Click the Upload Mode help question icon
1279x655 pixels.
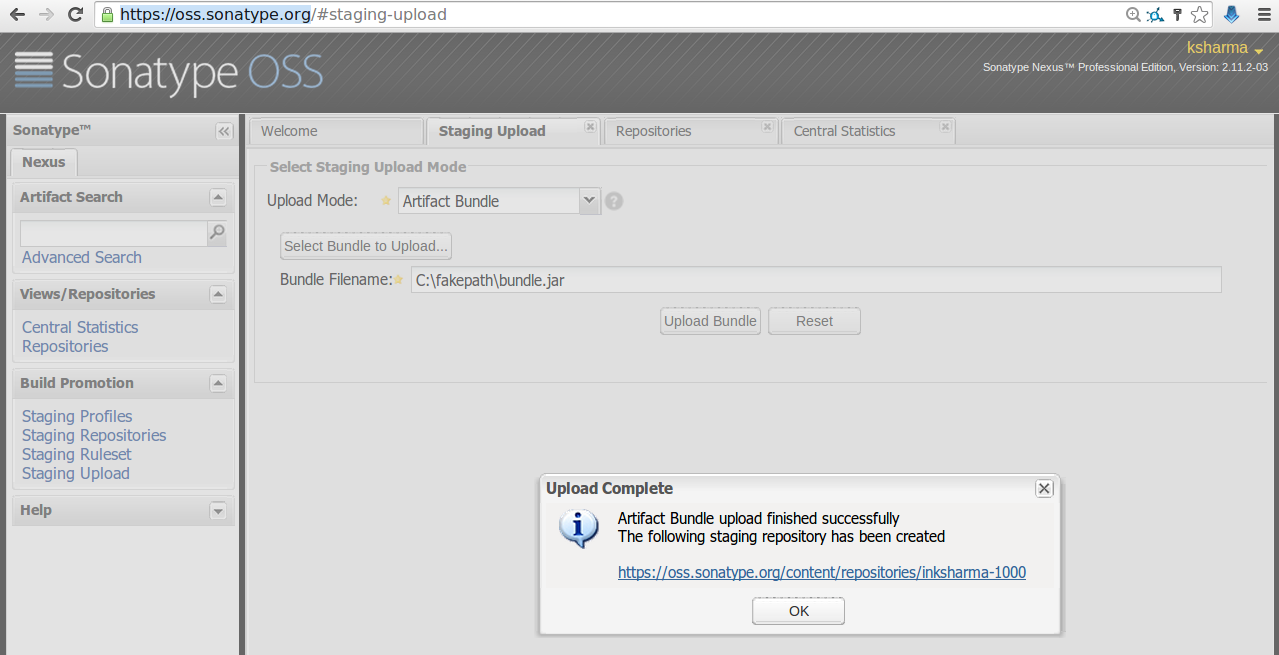tap(614, 201)
